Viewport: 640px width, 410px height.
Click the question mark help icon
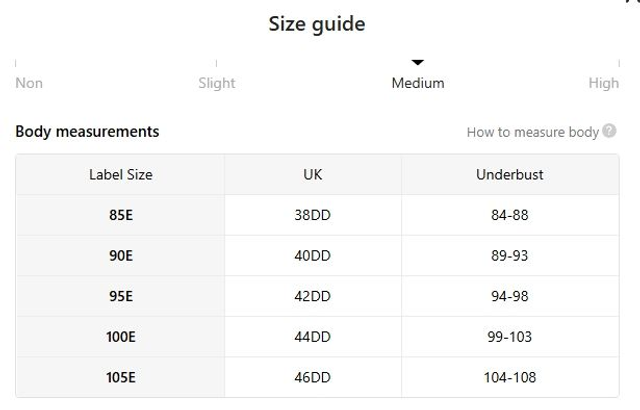pyautogui.click(x=610, y=131)
